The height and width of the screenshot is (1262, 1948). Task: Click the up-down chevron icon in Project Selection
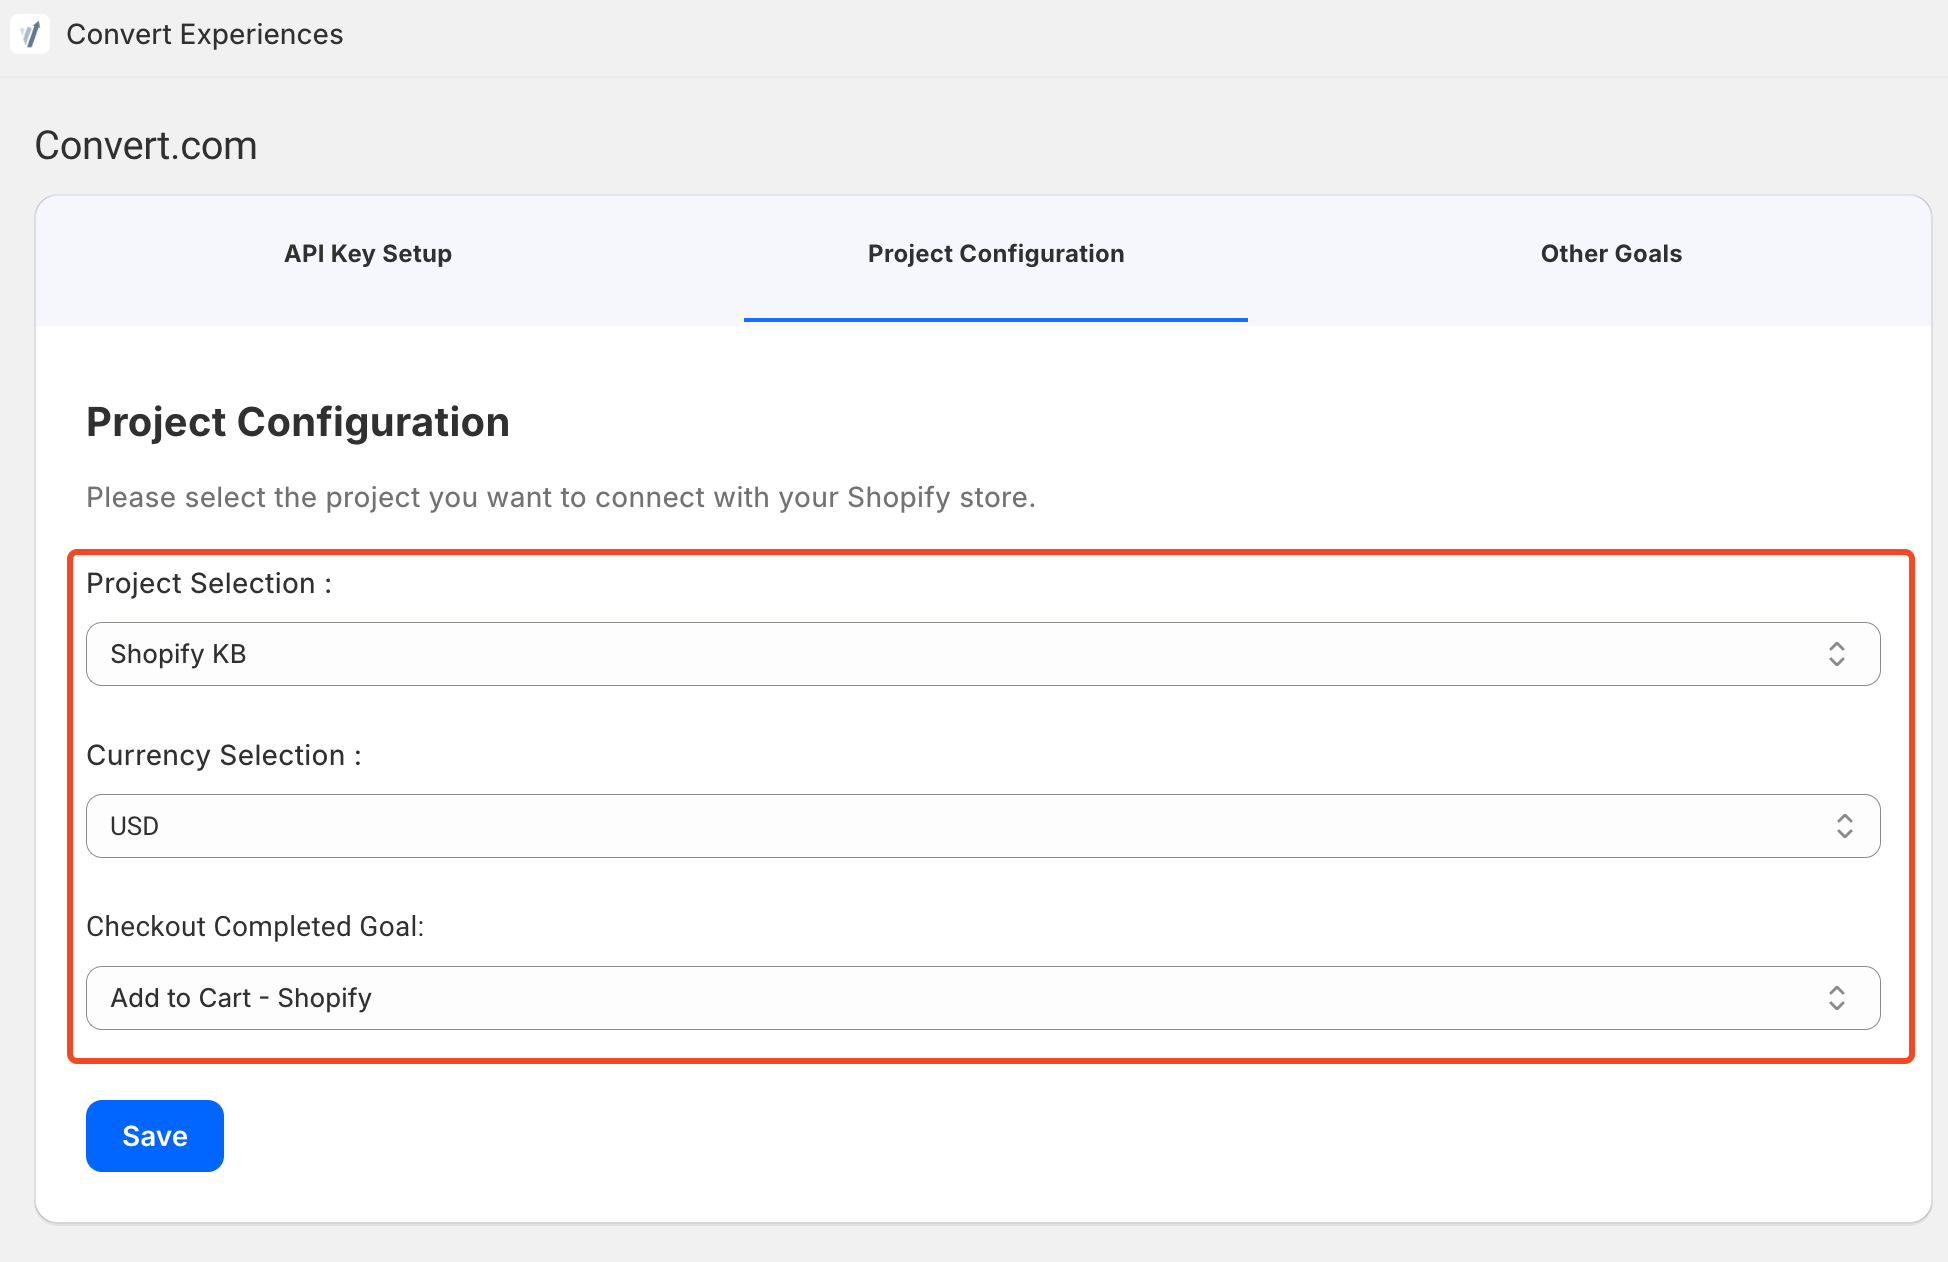[1836, 654]
